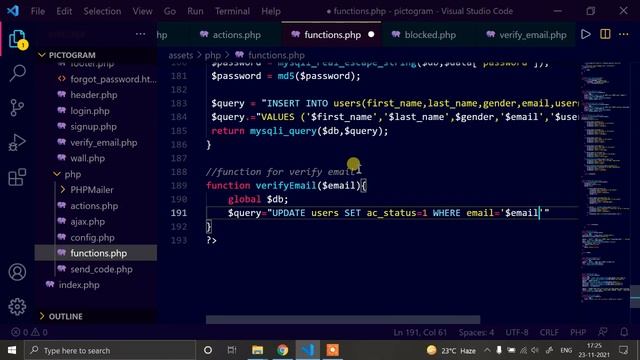
Task: Open the File menu
Action: point(38,11)
